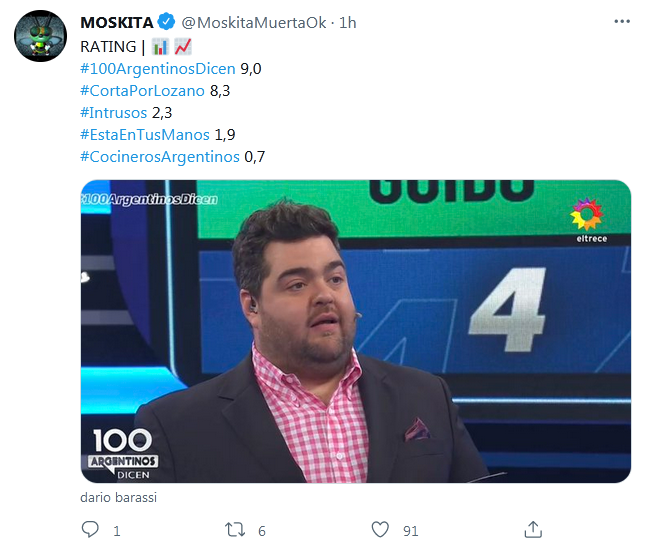
Task: Retweet this post using the arrows icon
Action: coord(235,530)
